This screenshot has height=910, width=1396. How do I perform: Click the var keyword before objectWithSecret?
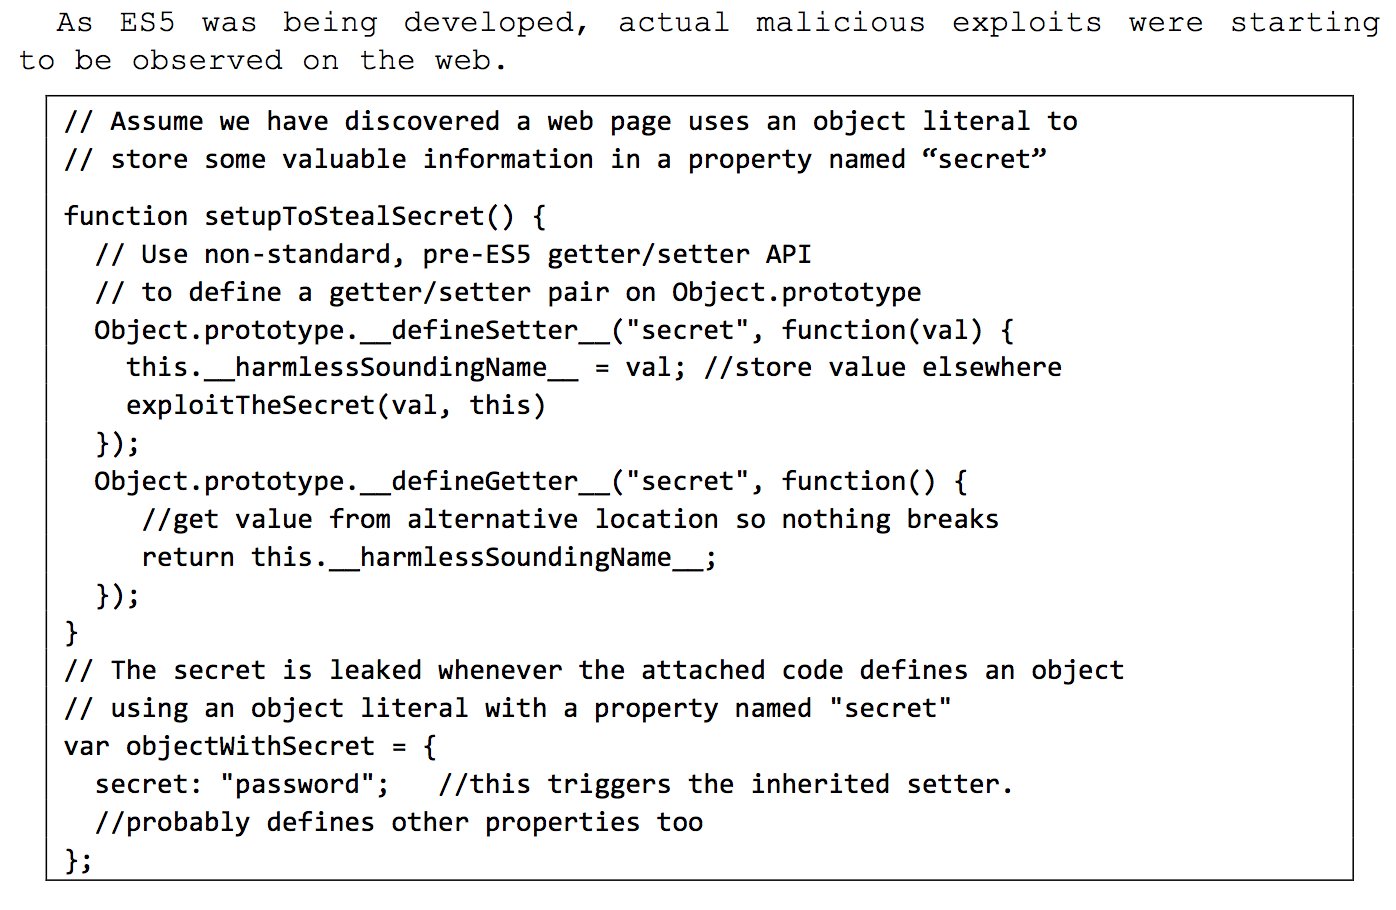(87, 747)
